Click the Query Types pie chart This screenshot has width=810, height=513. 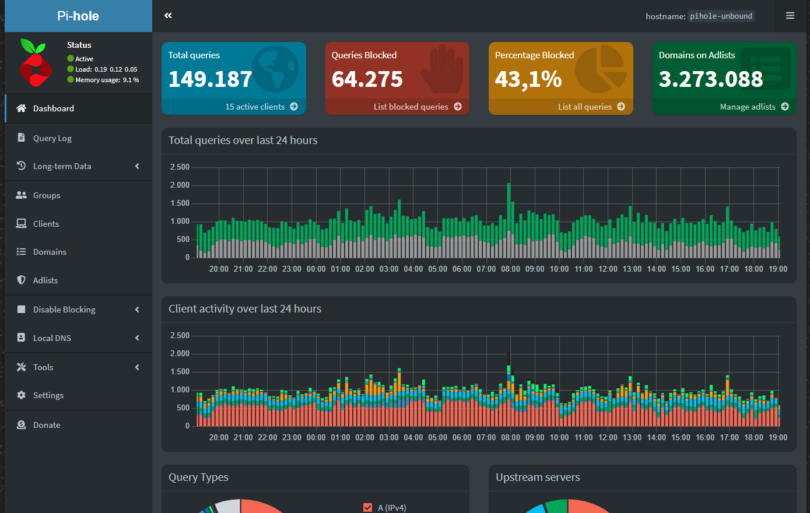[x=240, y=506]
